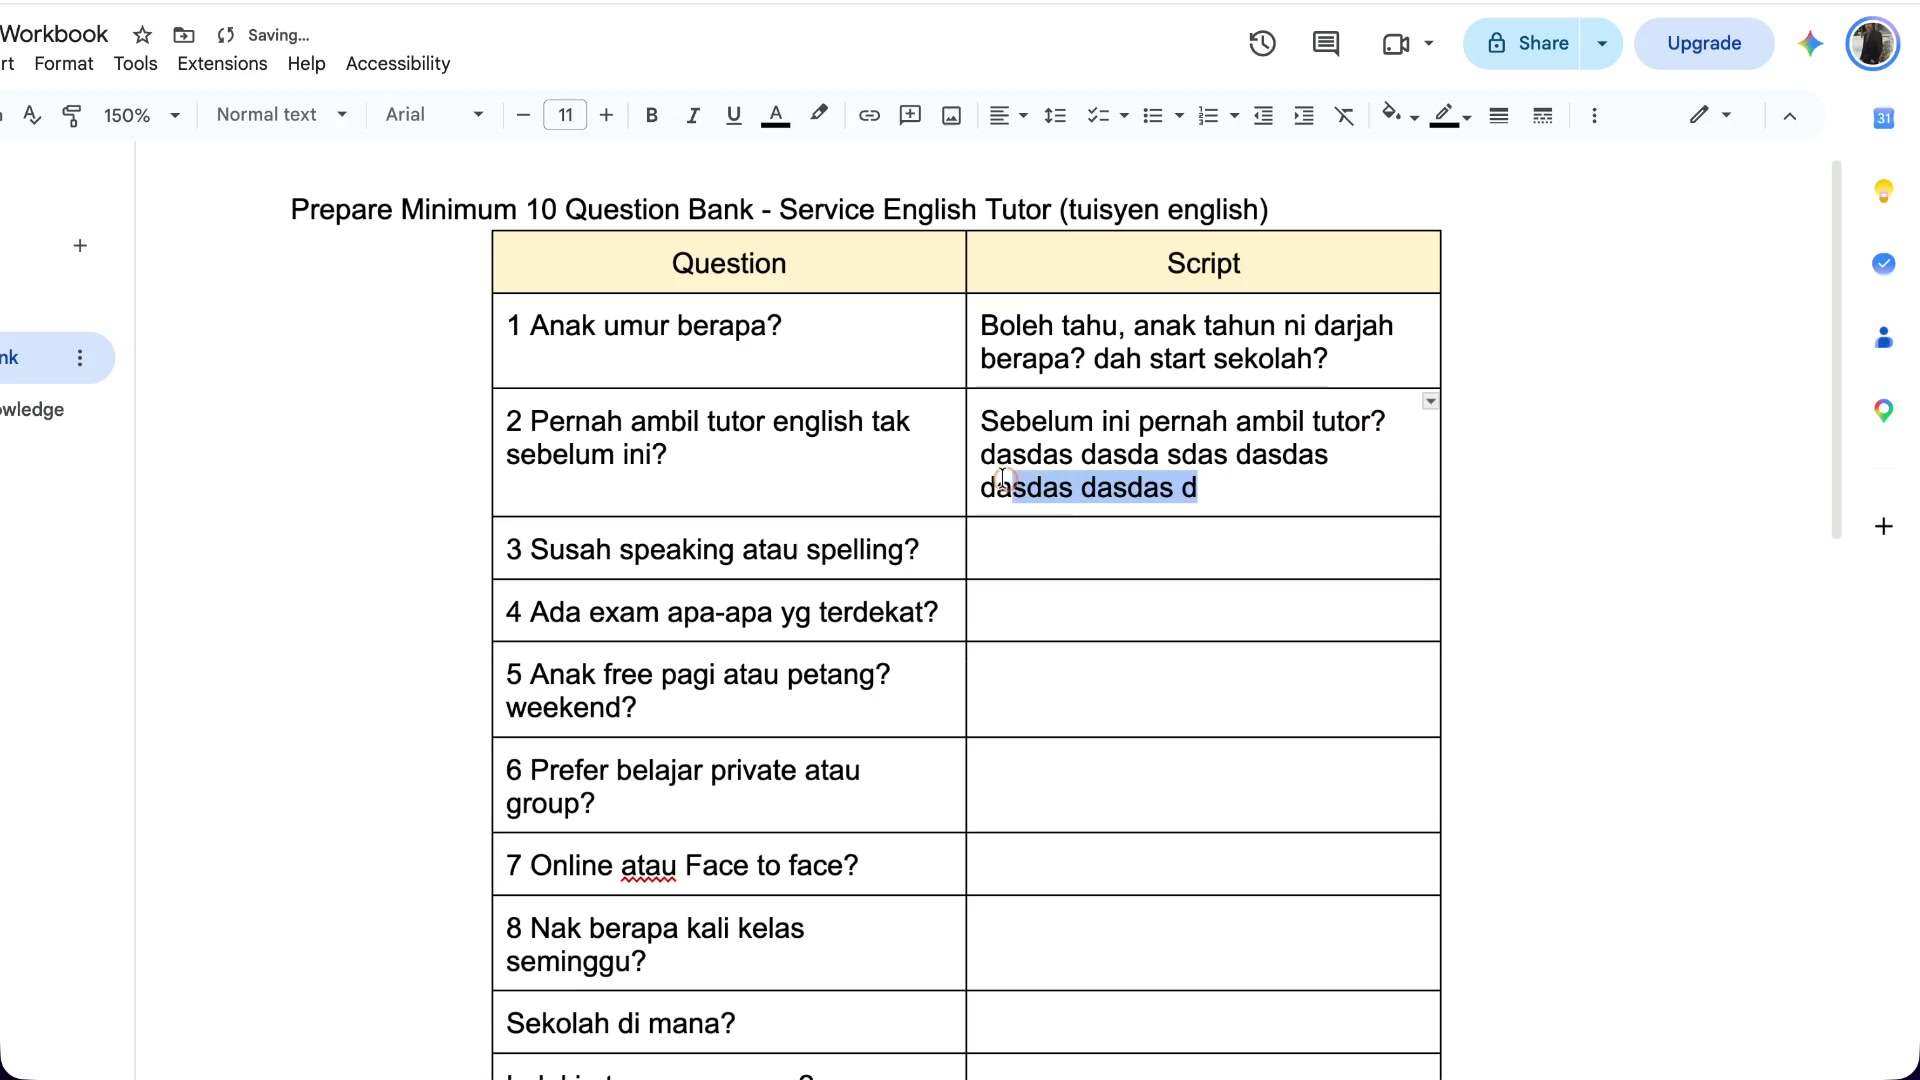Open Google Tasks side panel
Image resolution: width=1920 pixels, height=1080 pixels.
[x=1884, y=264]
